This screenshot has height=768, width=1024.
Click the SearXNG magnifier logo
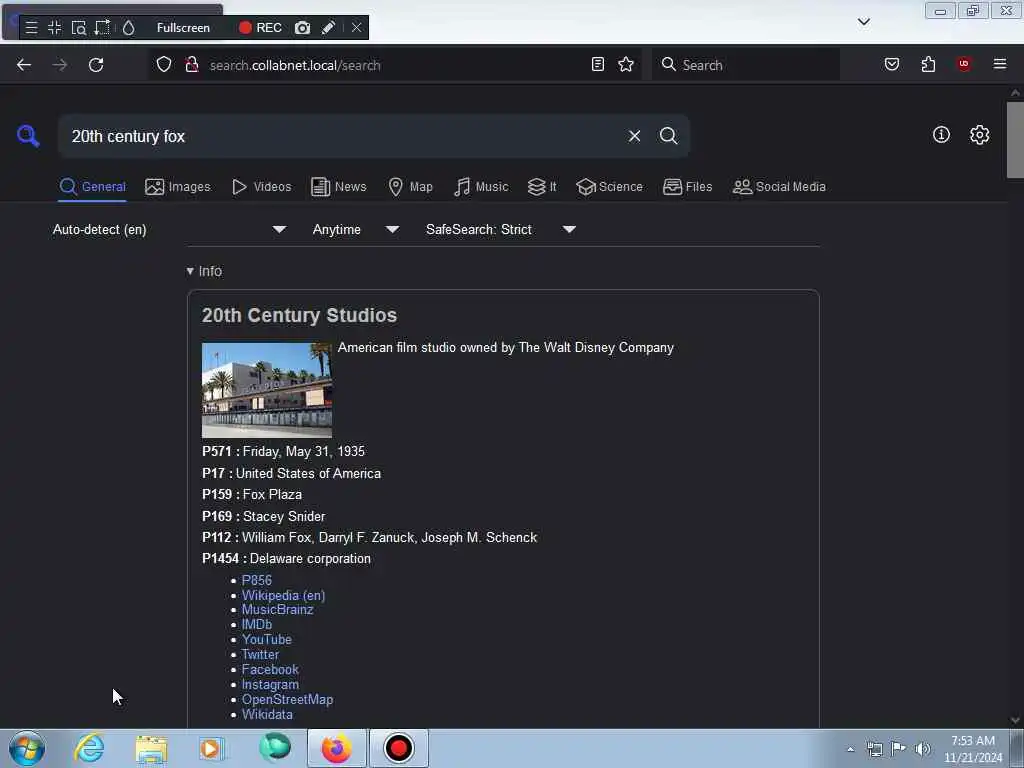(28, 136)
